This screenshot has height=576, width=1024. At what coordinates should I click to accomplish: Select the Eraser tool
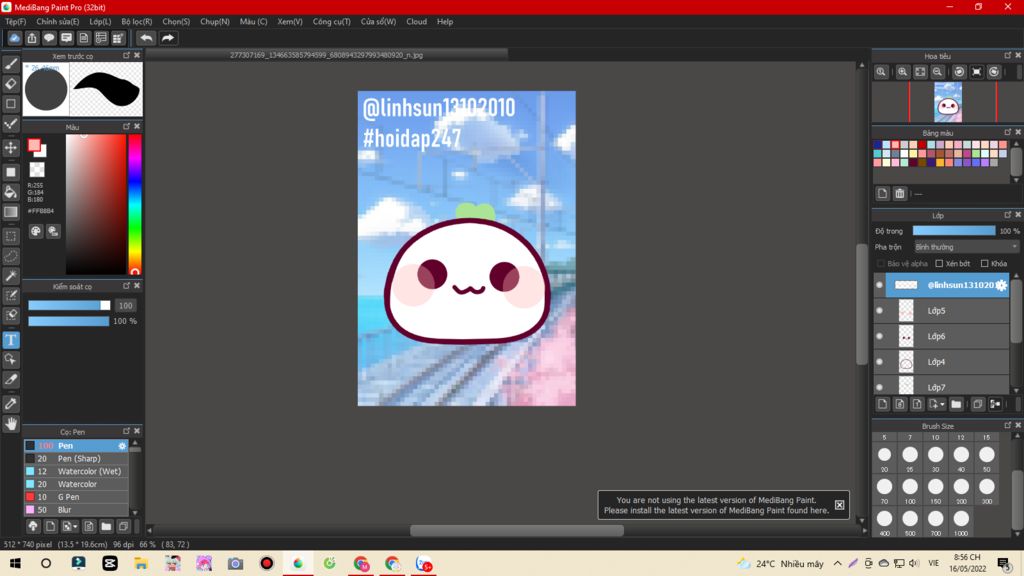11,84
